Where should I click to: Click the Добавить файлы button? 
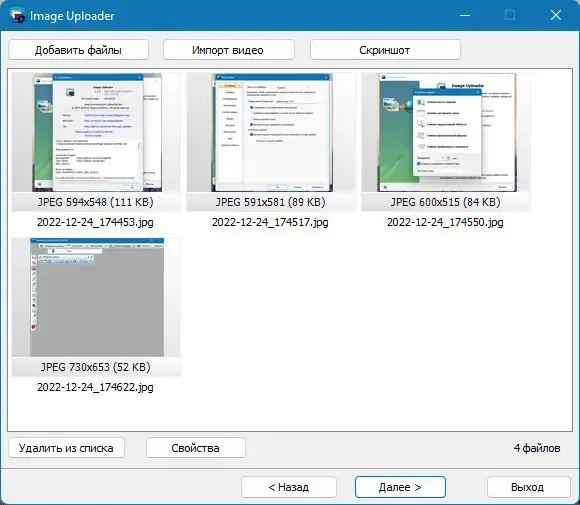coord(78,50)
